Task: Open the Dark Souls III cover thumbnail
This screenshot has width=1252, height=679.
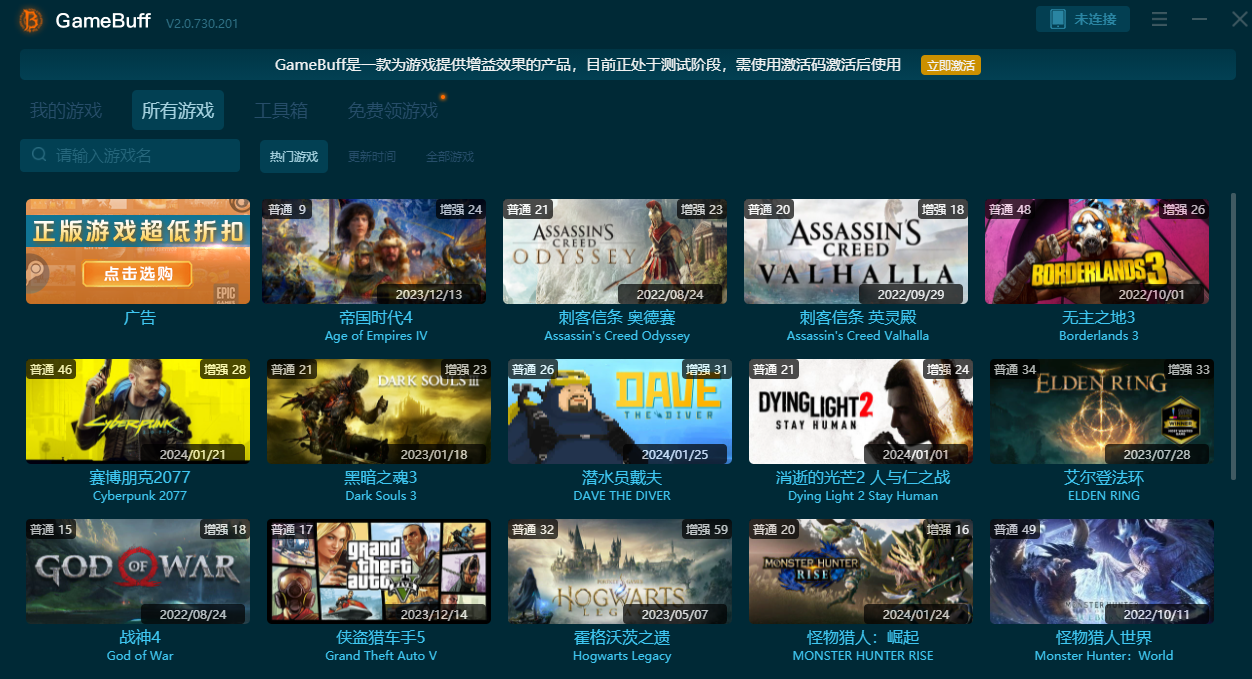Action: pos(379,411)
